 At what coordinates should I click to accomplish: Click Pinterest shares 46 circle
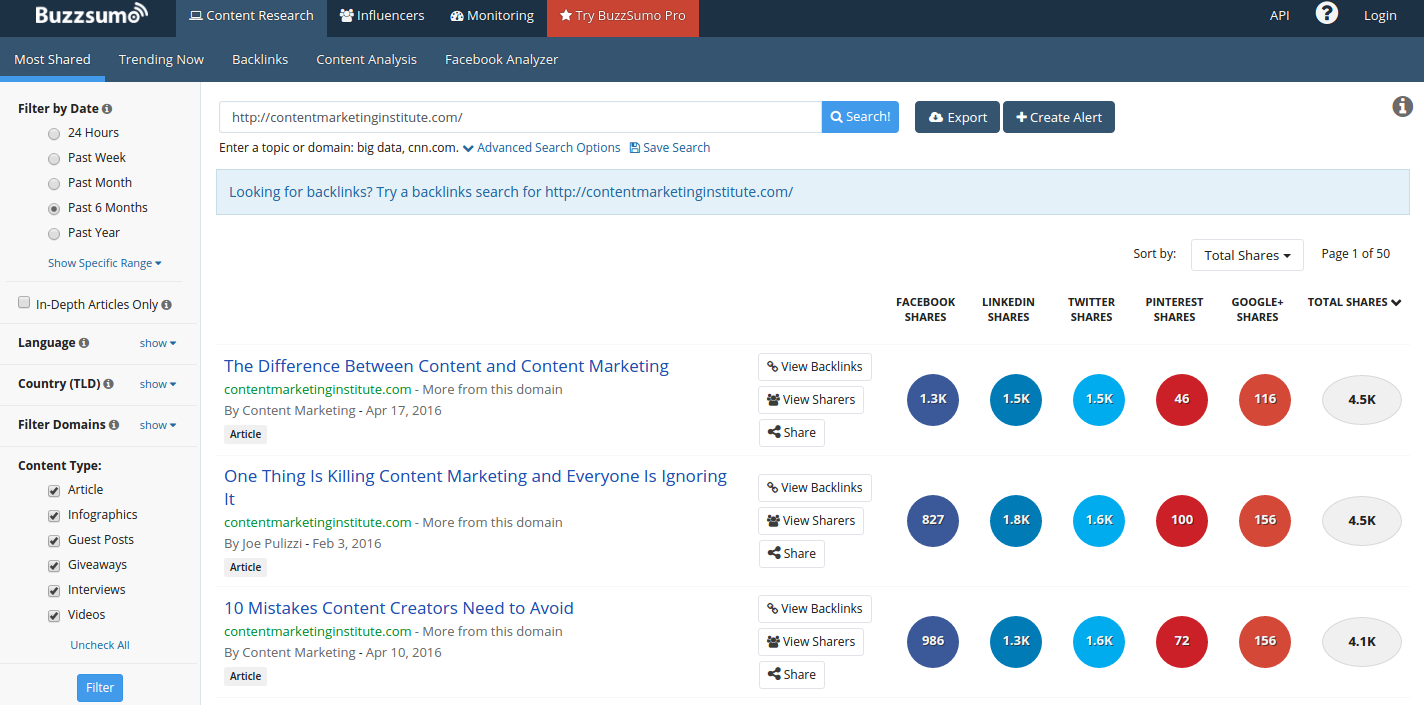pyautogui.click(x=1182, y=399)
